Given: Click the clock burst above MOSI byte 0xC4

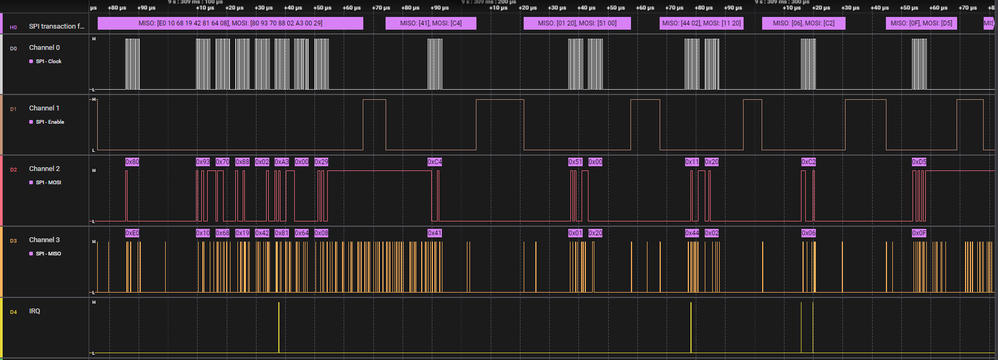Looking at the screenshot, I should 435,64.
